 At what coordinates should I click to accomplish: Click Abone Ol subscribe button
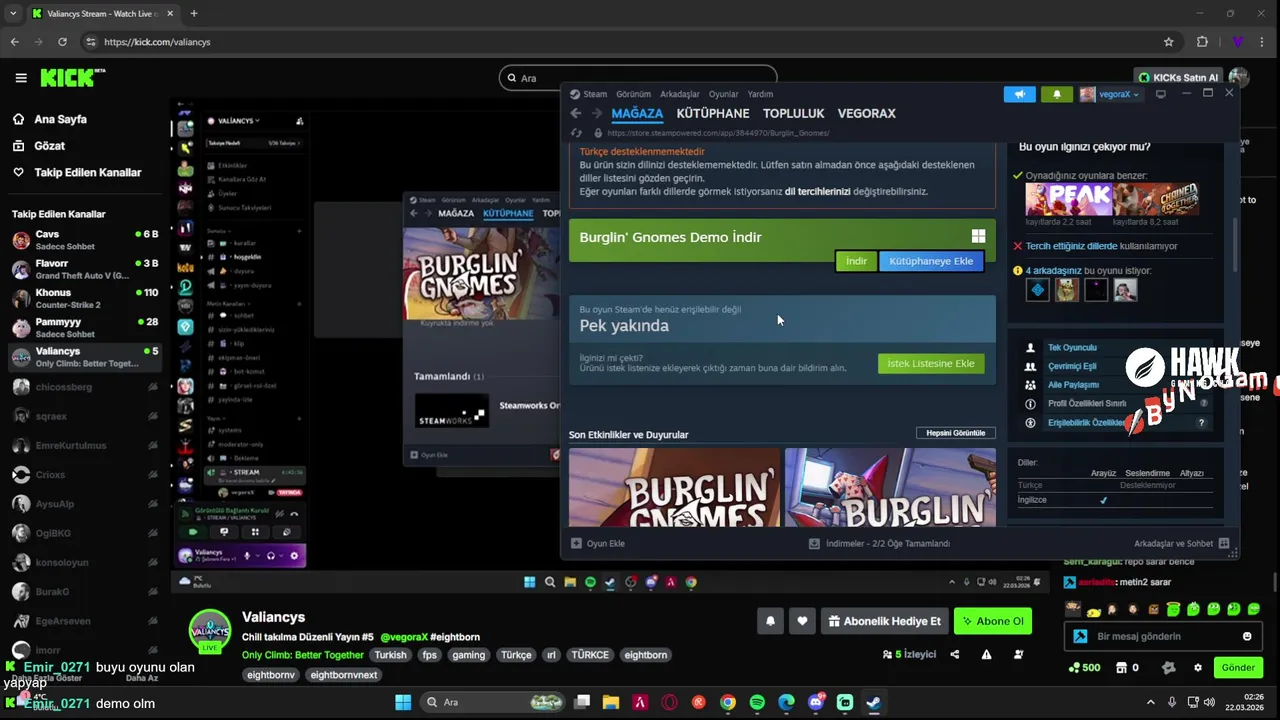tap(993, 621)
